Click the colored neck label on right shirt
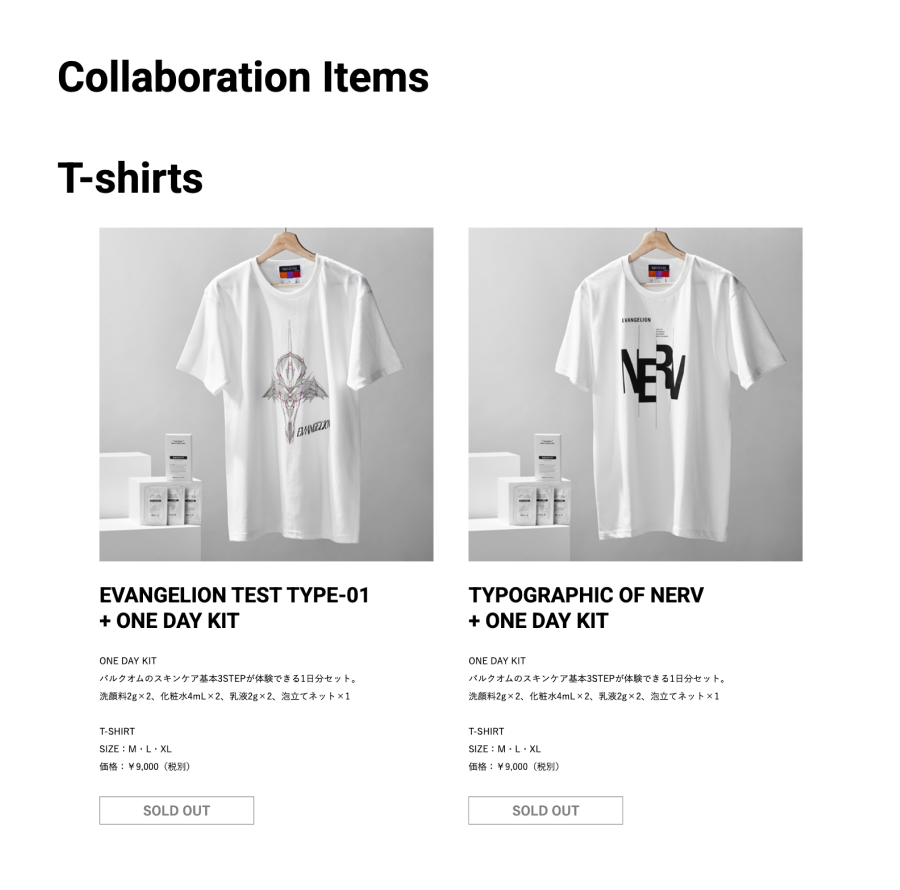Image resolution: width=900 pixels, height=890 pixels. point(660,273)
